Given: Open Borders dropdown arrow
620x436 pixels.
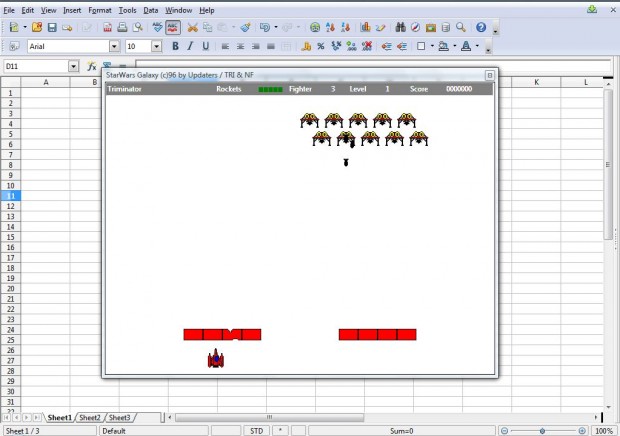Looking at the screenshot, I should pos(432,46).
